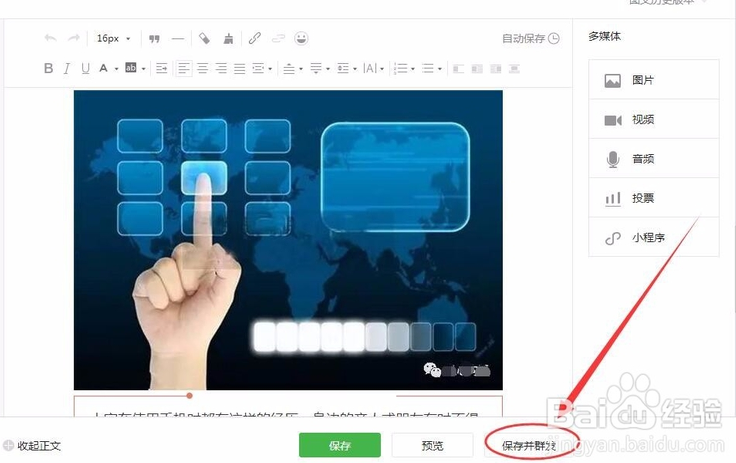Open the letter spacing dropdown
The width and height of the screenshot is (736, 463).
tap(374, 69)
